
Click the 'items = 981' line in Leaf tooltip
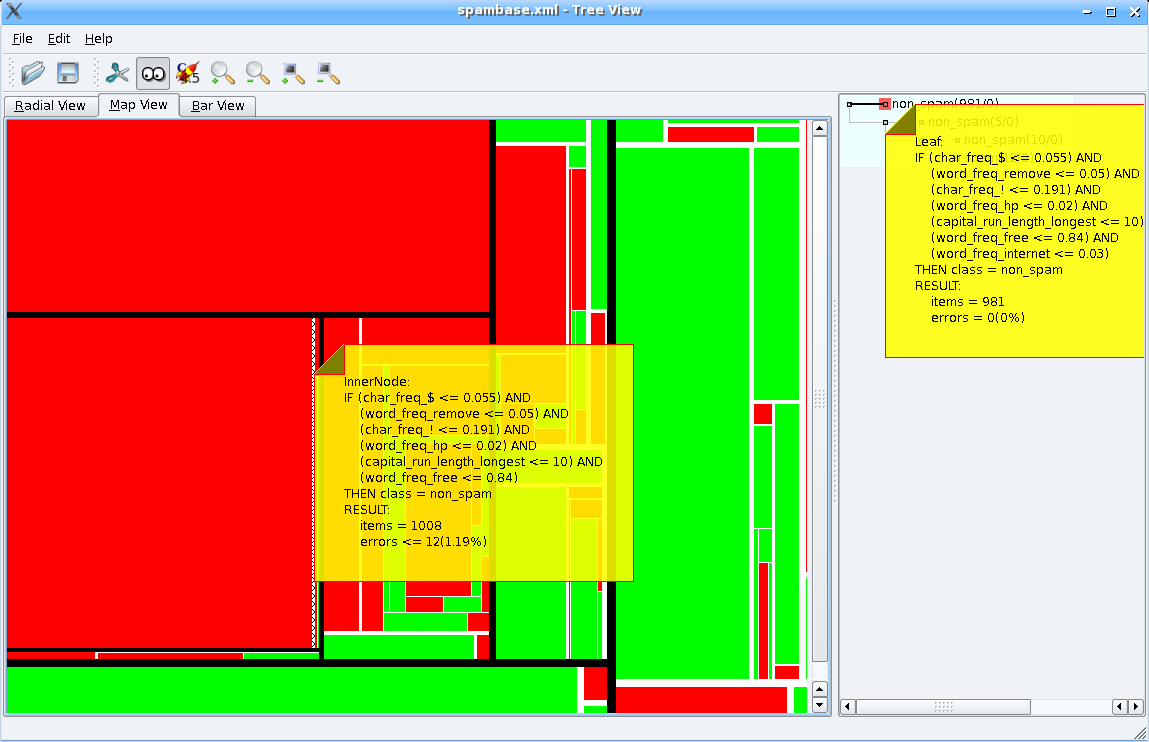point(968,302)
